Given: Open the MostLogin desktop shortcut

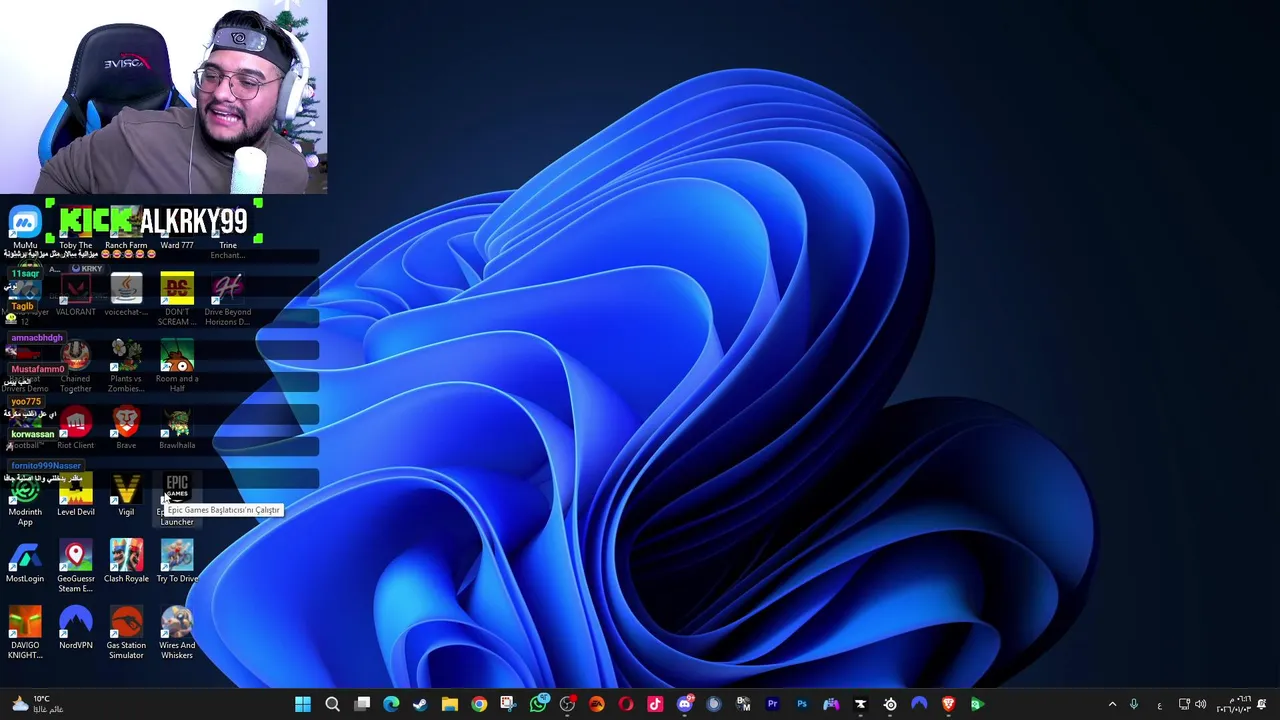Looking at the screenshot, I should (x=25, y=562).
